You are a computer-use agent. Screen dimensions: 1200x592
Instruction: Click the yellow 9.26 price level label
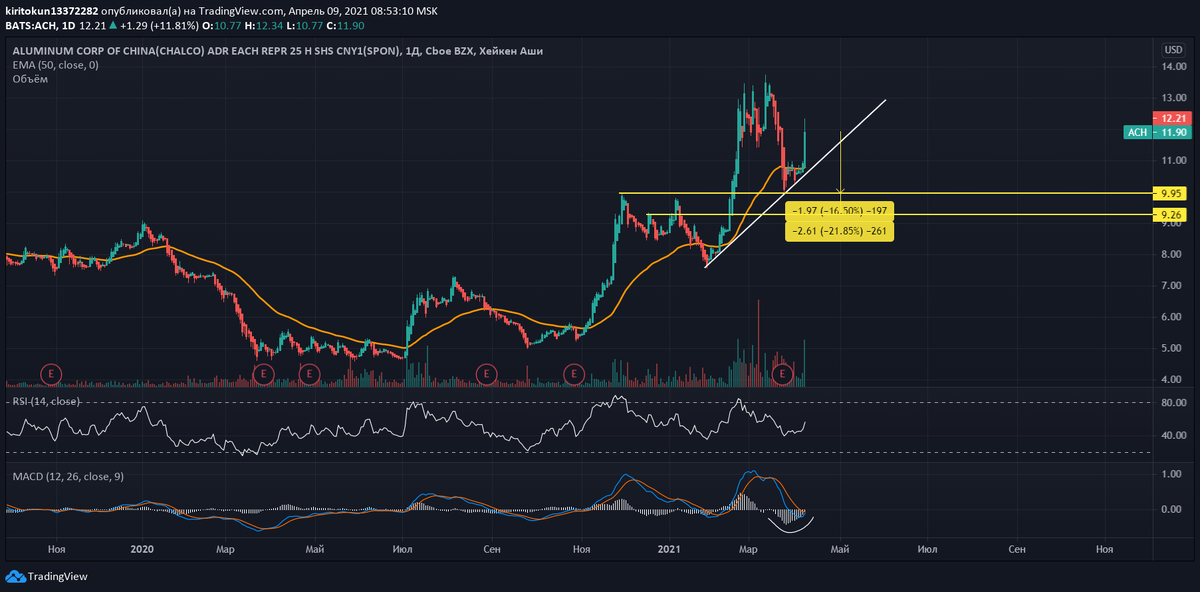[1172, 214]
